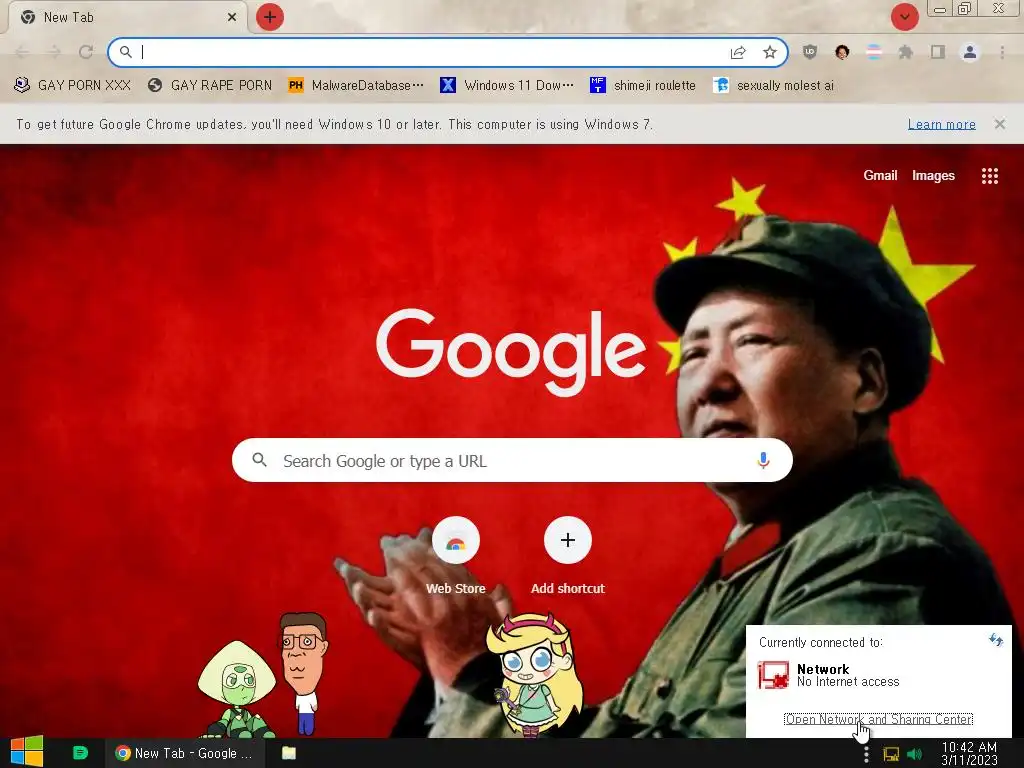Open the volume speaker tray icon
Screen dimensions: 1024x768
(x=915, y=754)
